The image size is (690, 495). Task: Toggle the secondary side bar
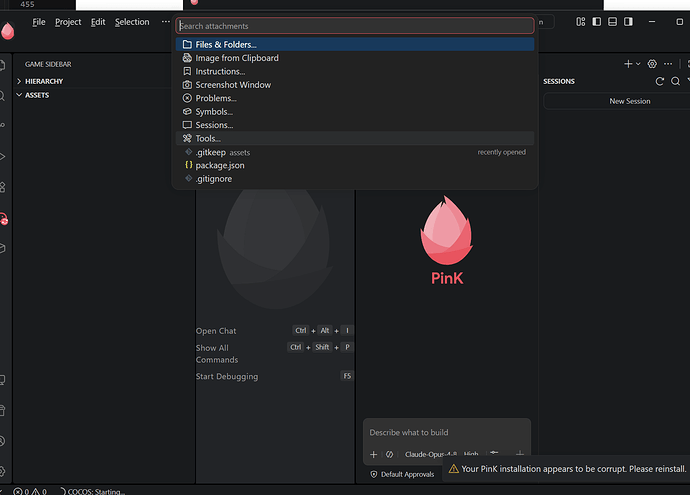(x=628, y=22)
